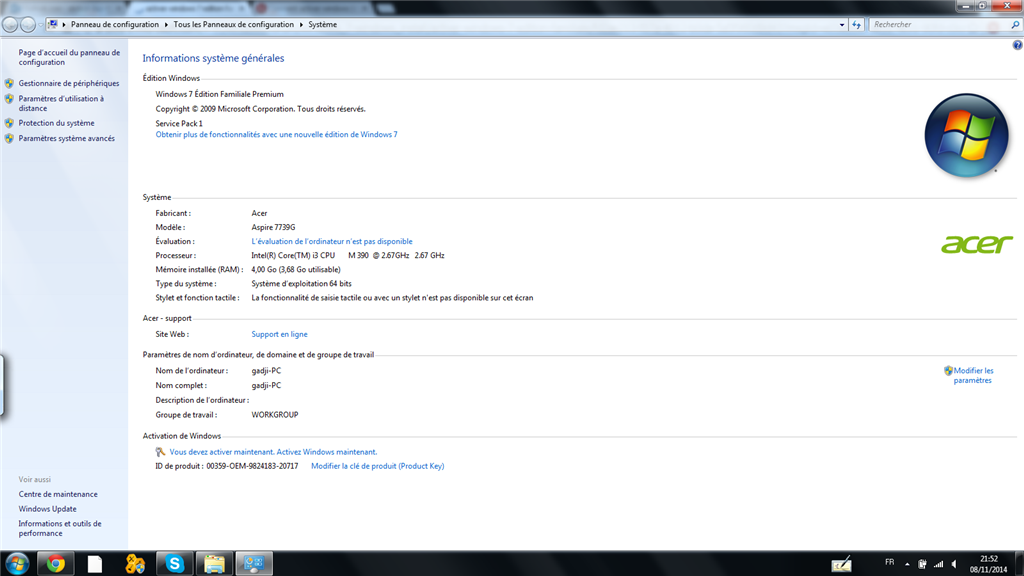Show hidden tray icons arrow
This screenshot has height=576, width=1024.
click(907, 564)
